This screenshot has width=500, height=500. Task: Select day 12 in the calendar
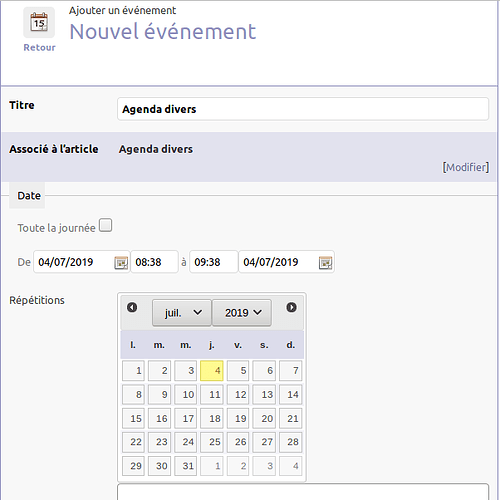click(238, 395)
